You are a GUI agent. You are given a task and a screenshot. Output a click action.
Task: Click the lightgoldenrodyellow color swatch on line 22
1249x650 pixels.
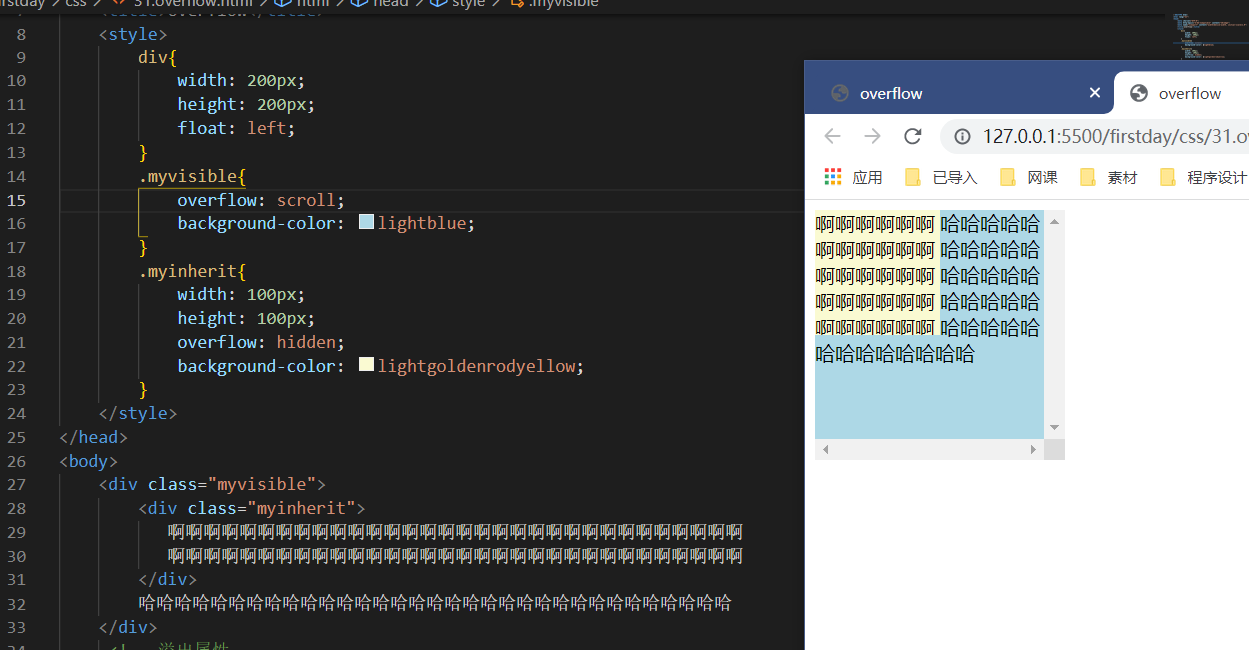(366, 365)
